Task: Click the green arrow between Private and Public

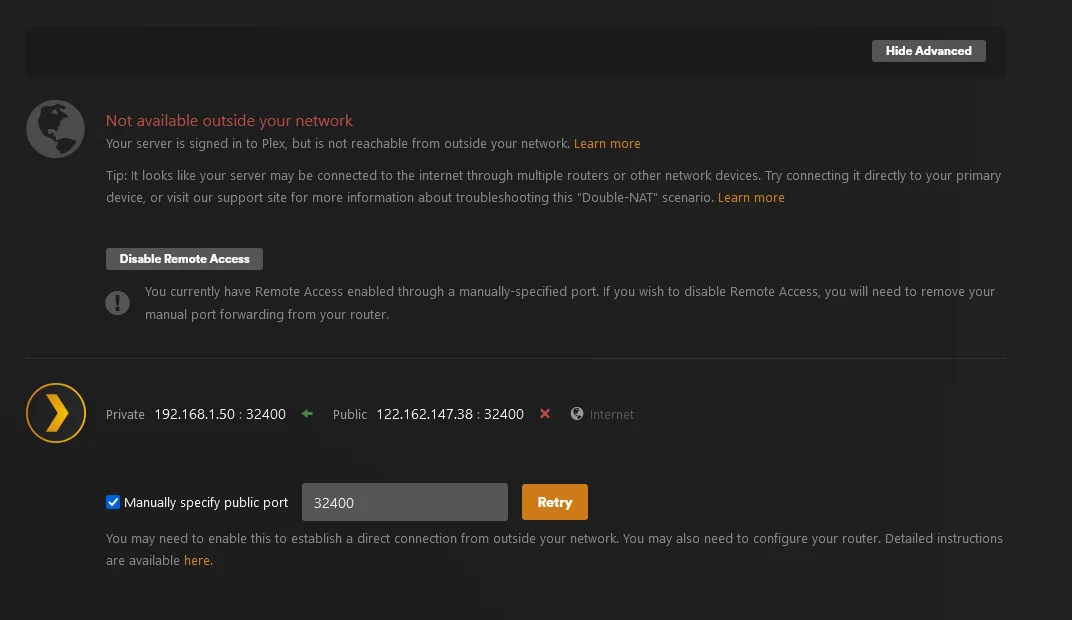Action: 307,414
